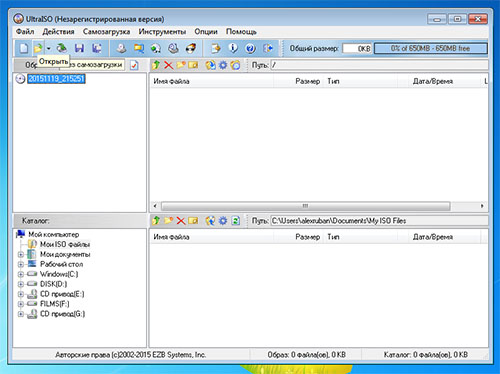
Task: Click the Open folder toolbar icon
Action: point(38,48)
